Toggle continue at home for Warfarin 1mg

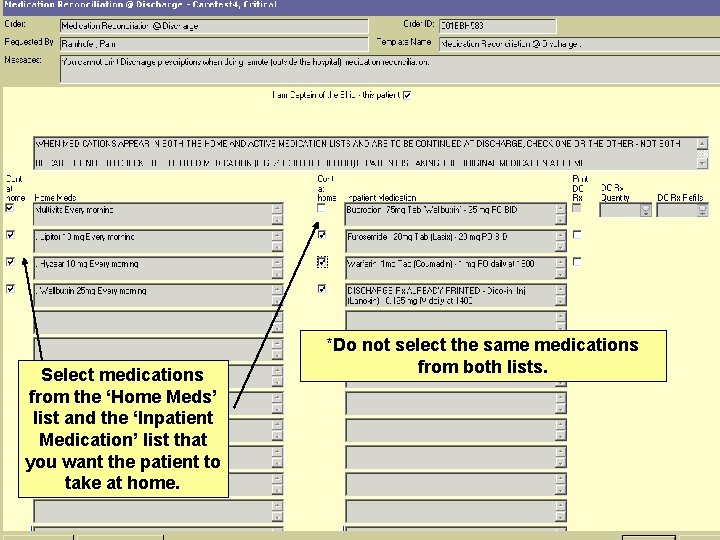pyautogui.click(x=322, y=262)
